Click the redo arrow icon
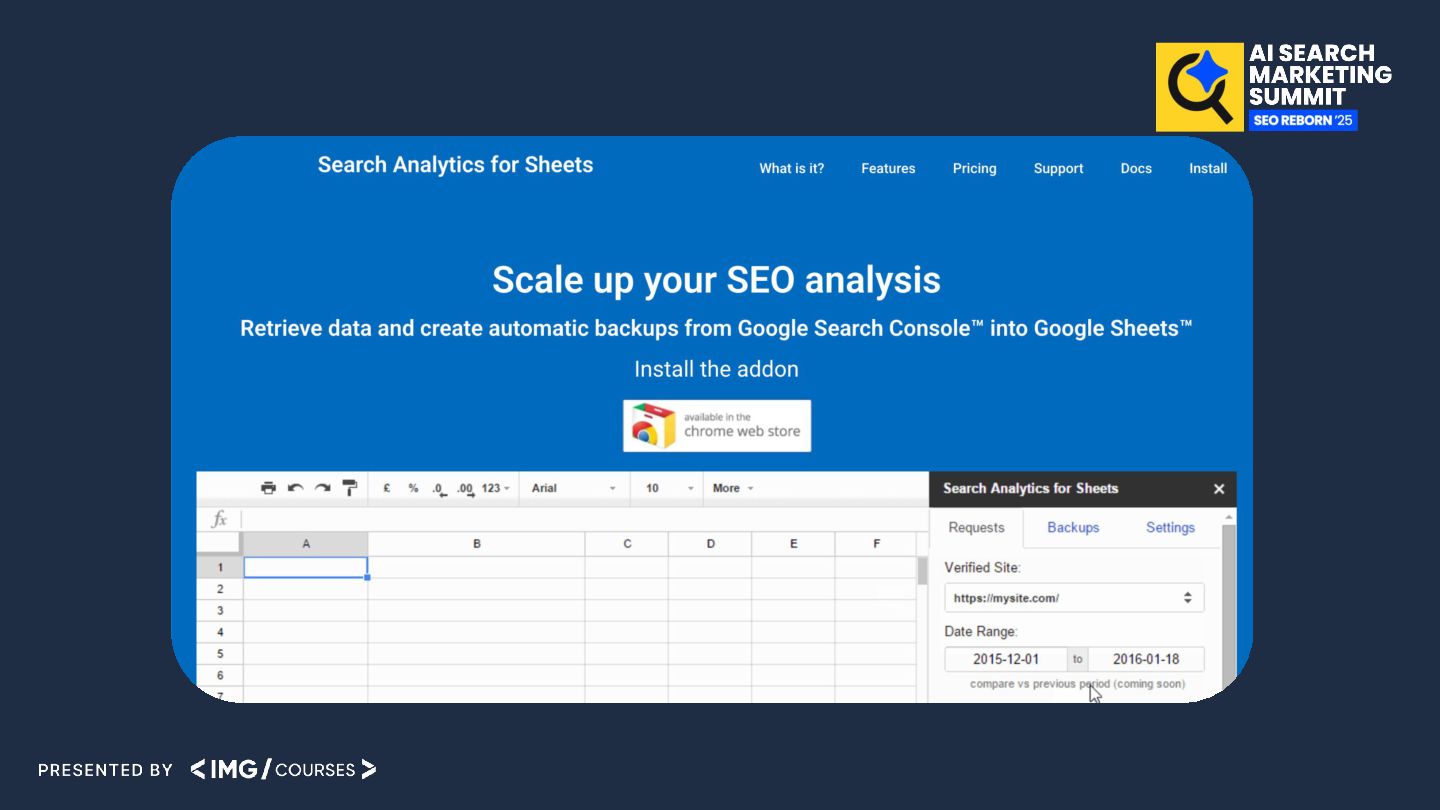Image resolution: width=1440 pixels, height=810 pixels. coord(322,488)
